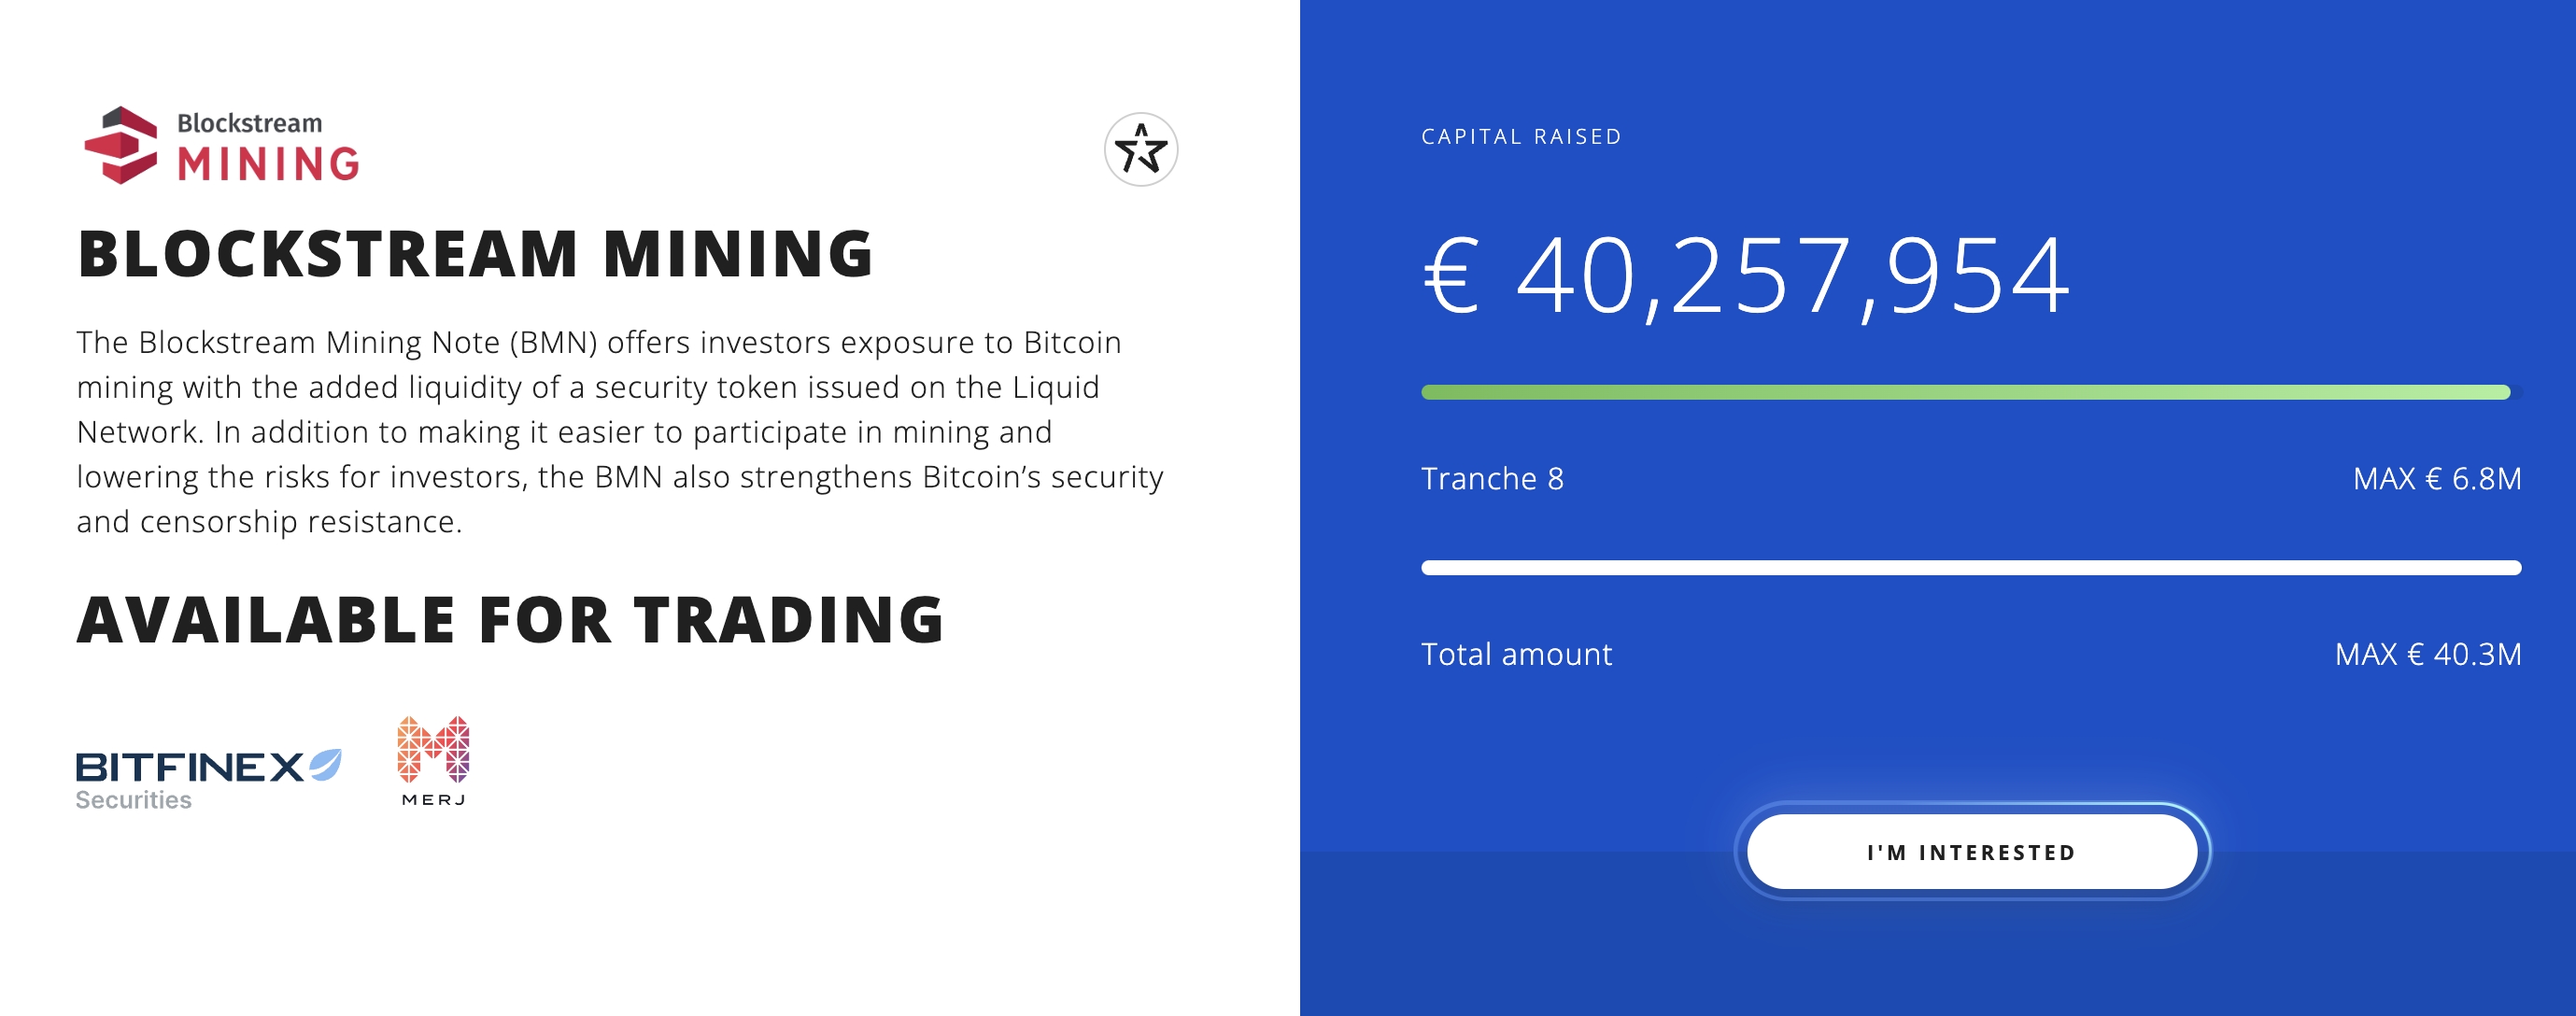Click the Total amount label
2576x1016 pixels.
1516,654
